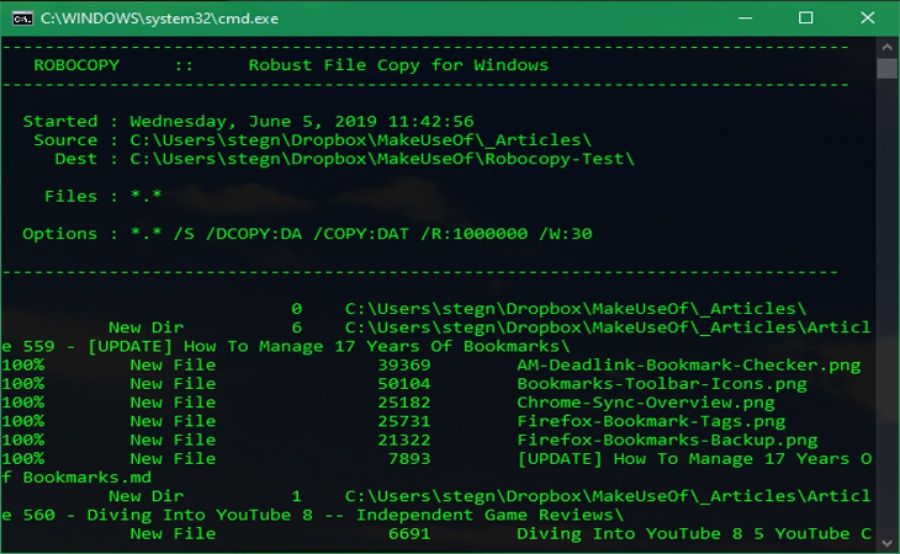Click the AM-Deadlink-Bookmark-Checker.png file name
This screenshot has width=900, height=554.
click(x=688, y=365)
